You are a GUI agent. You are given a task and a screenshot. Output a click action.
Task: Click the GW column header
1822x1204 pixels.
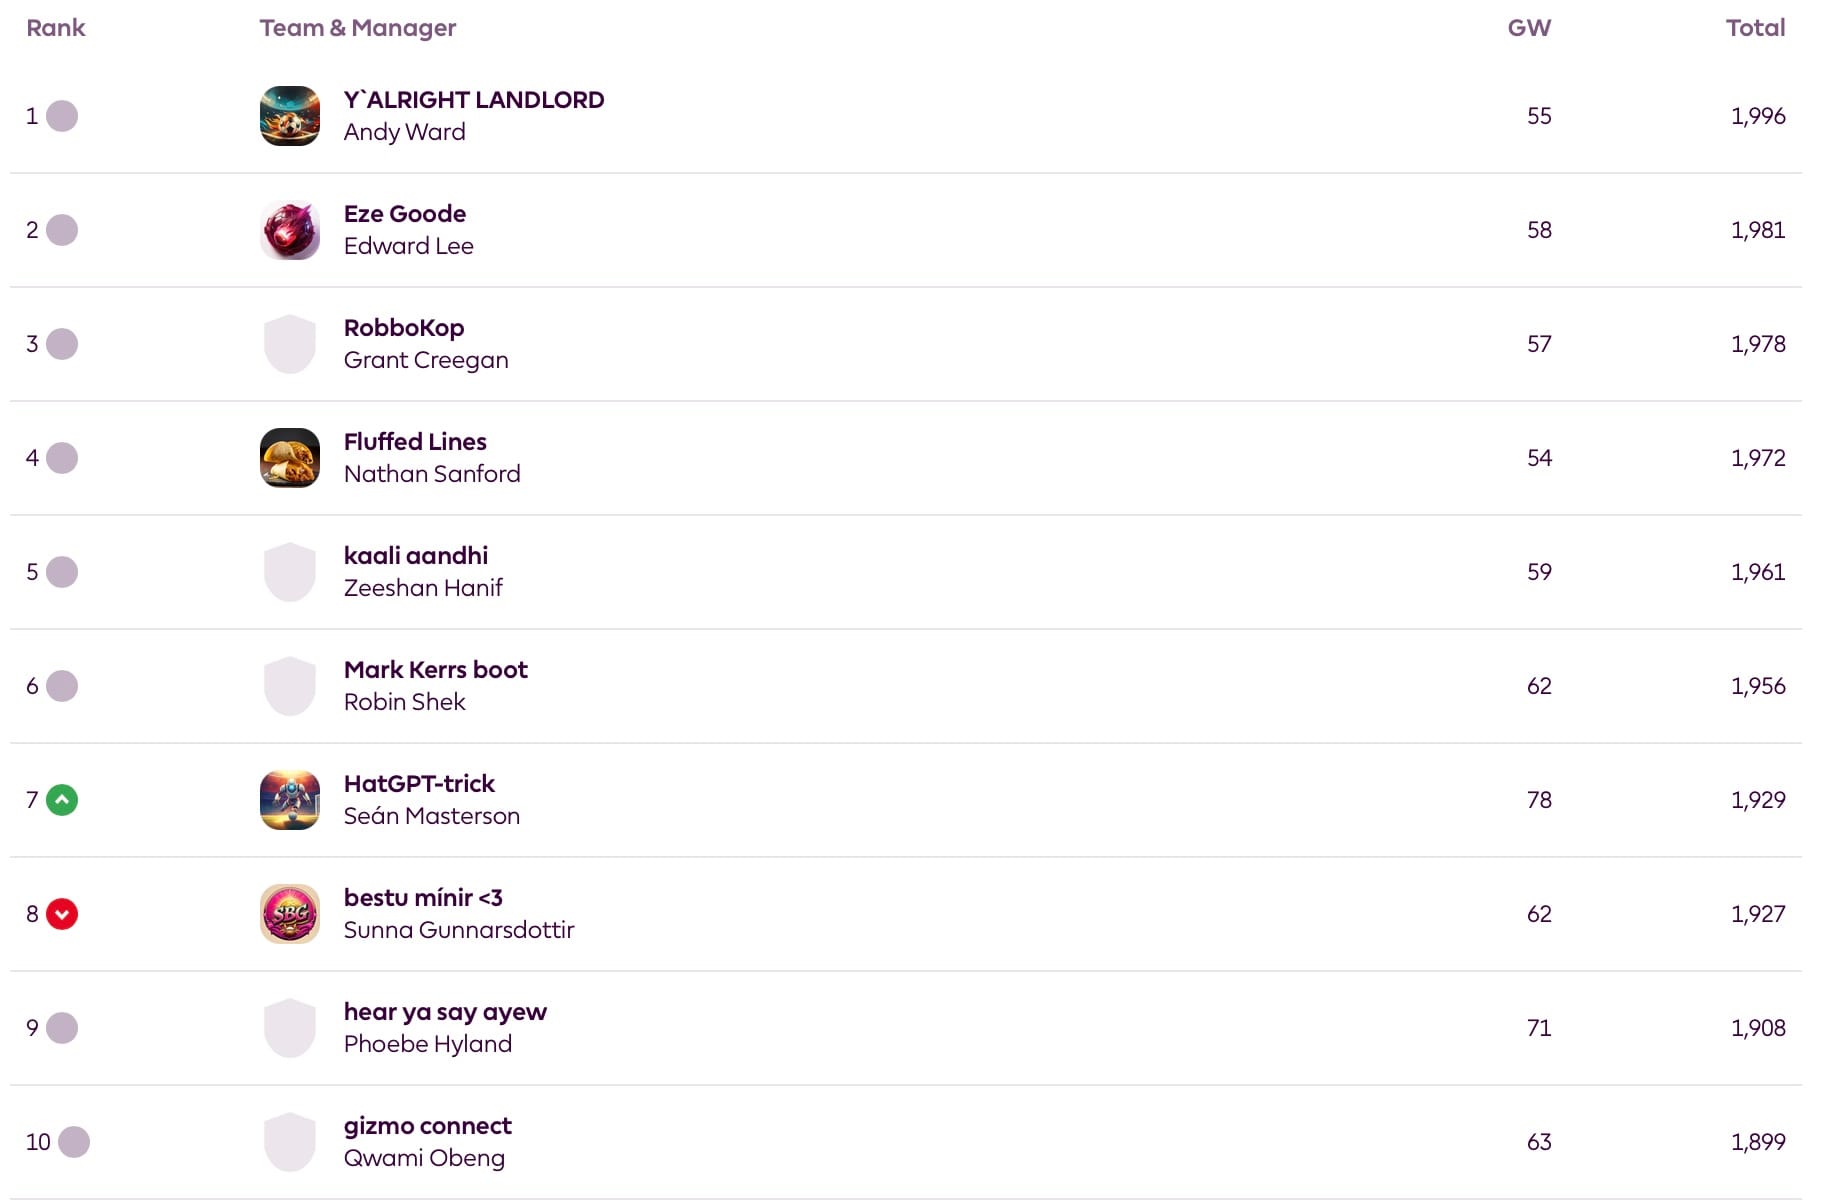click(x=1529, y=28)
